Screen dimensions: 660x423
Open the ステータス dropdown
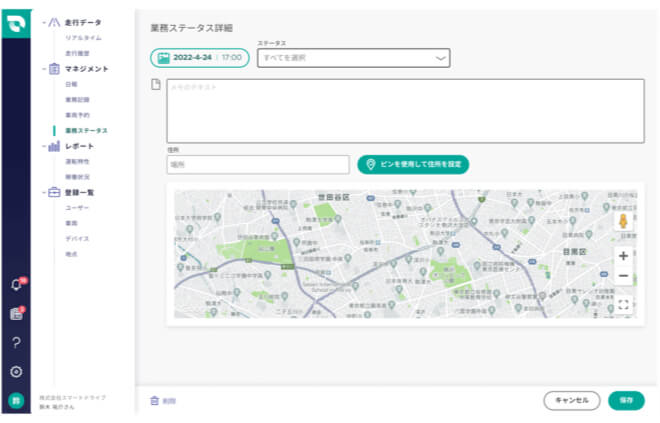(x=353, y=58)
